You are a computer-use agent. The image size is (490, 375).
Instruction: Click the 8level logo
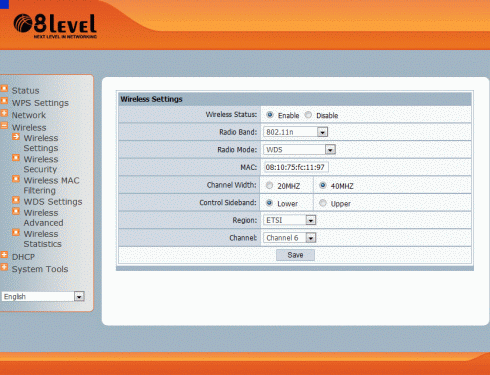point(55,26)
